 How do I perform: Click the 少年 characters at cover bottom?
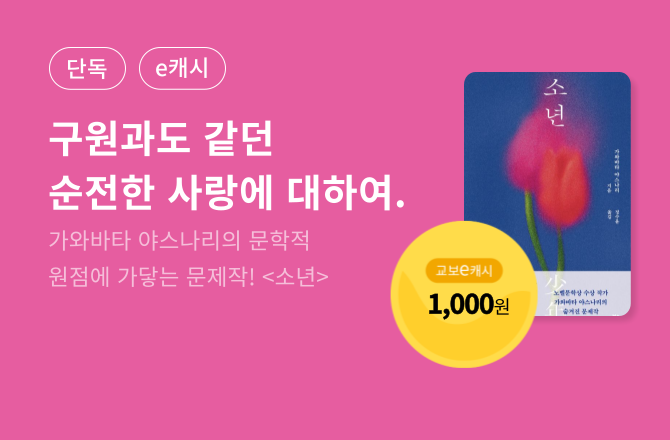click(x=555, y=296)
